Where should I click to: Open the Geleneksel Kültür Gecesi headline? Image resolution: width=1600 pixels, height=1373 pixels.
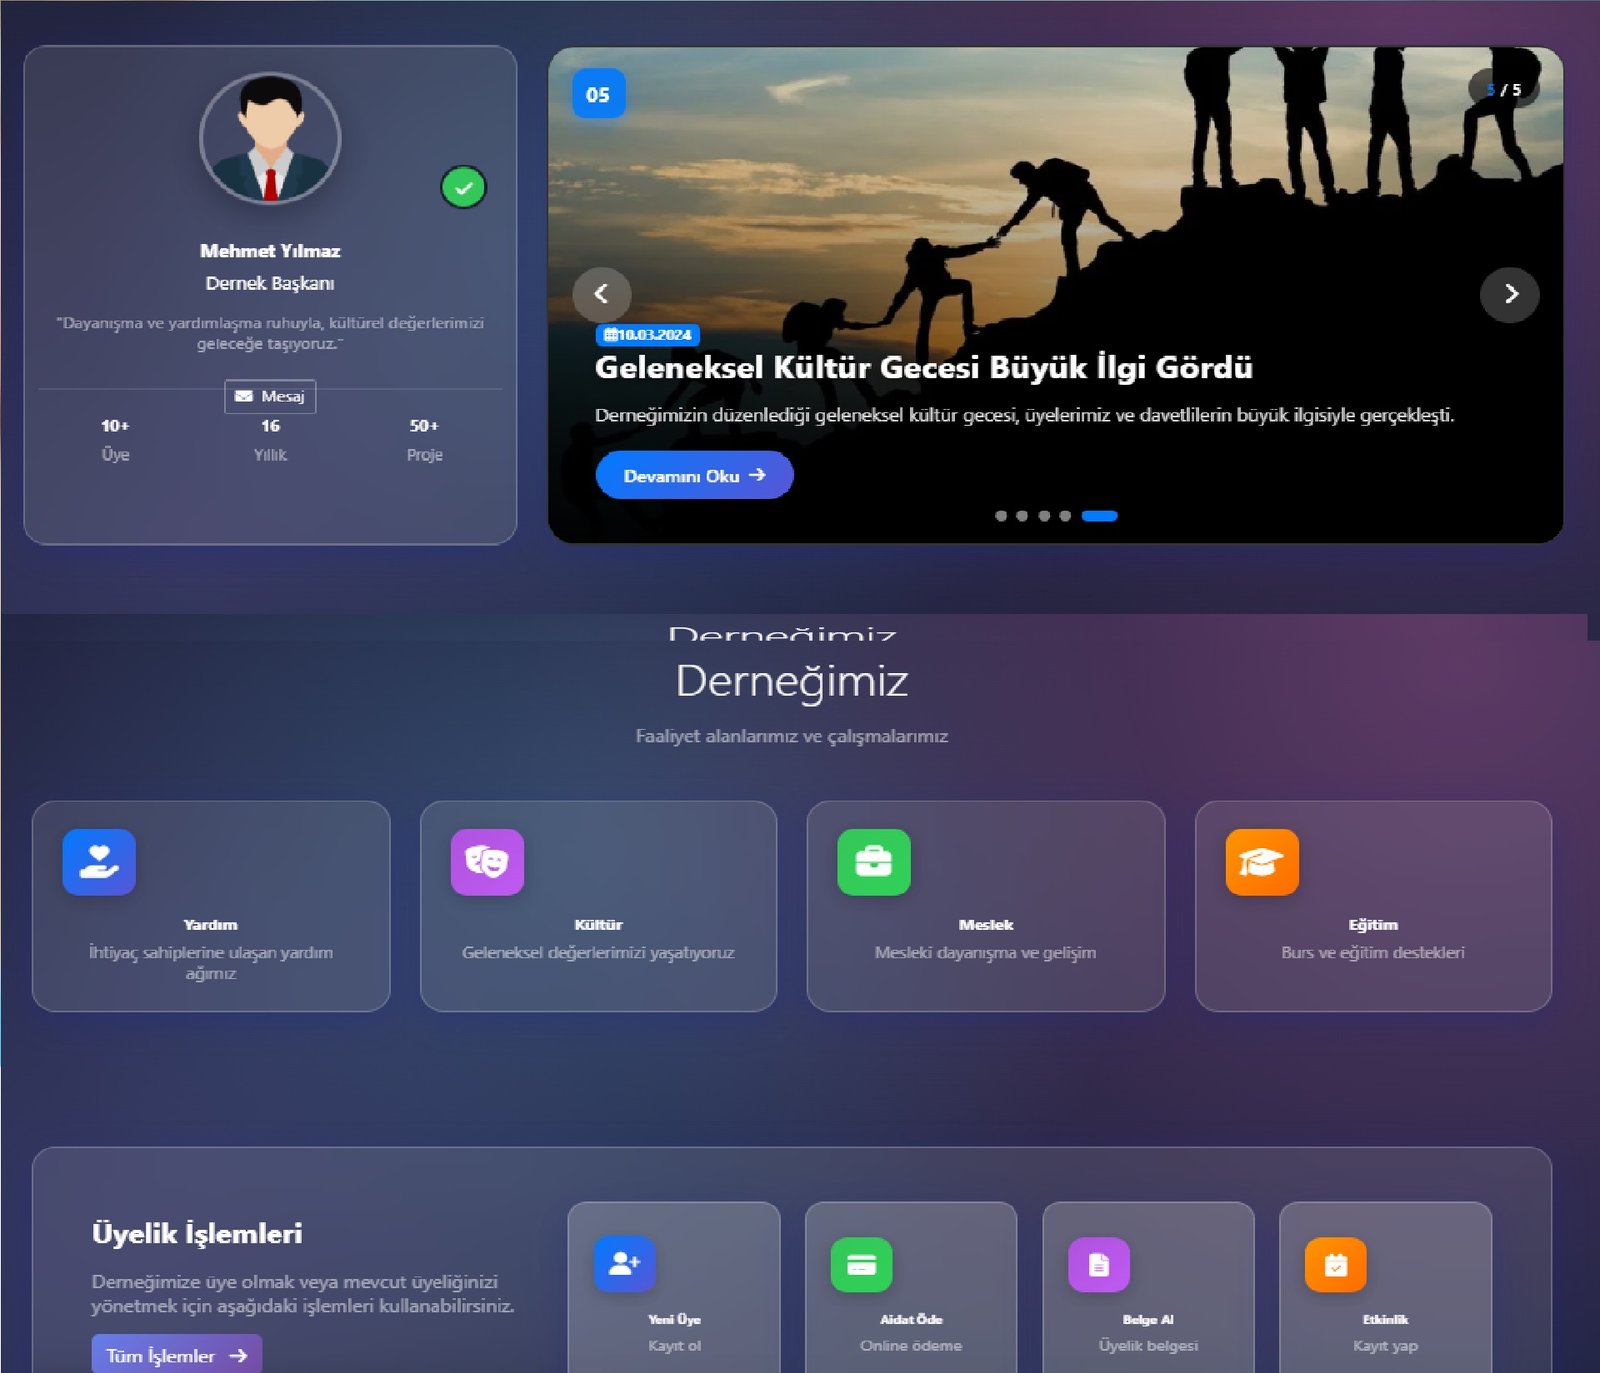pyautogui.click(x=923, y=368)
